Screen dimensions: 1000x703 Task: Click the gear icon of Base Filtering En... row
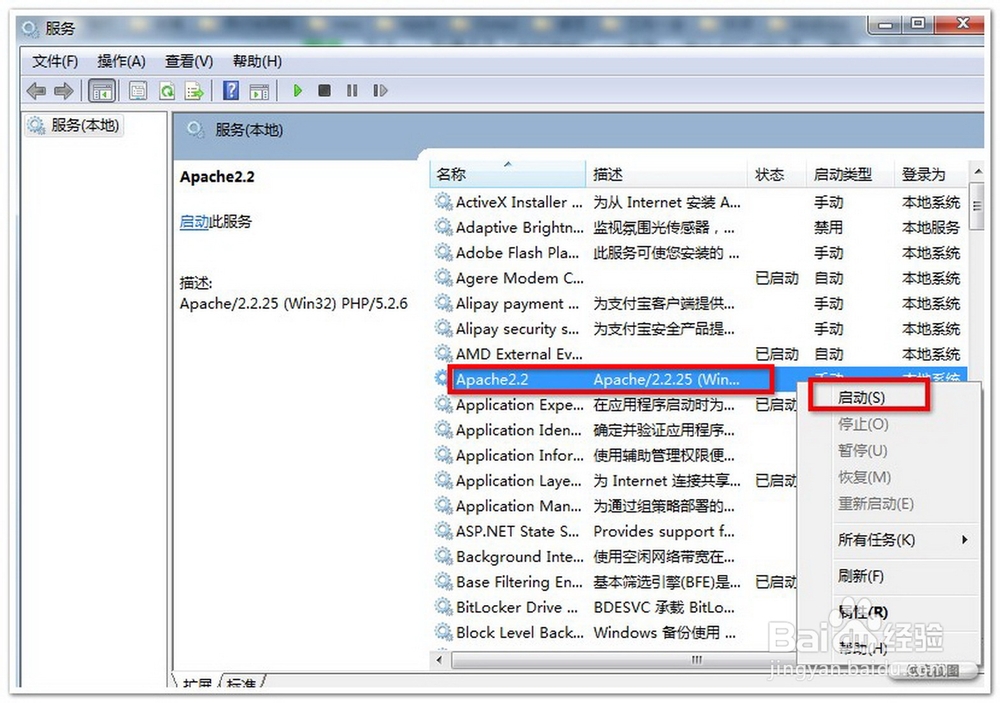click(443, 582)
